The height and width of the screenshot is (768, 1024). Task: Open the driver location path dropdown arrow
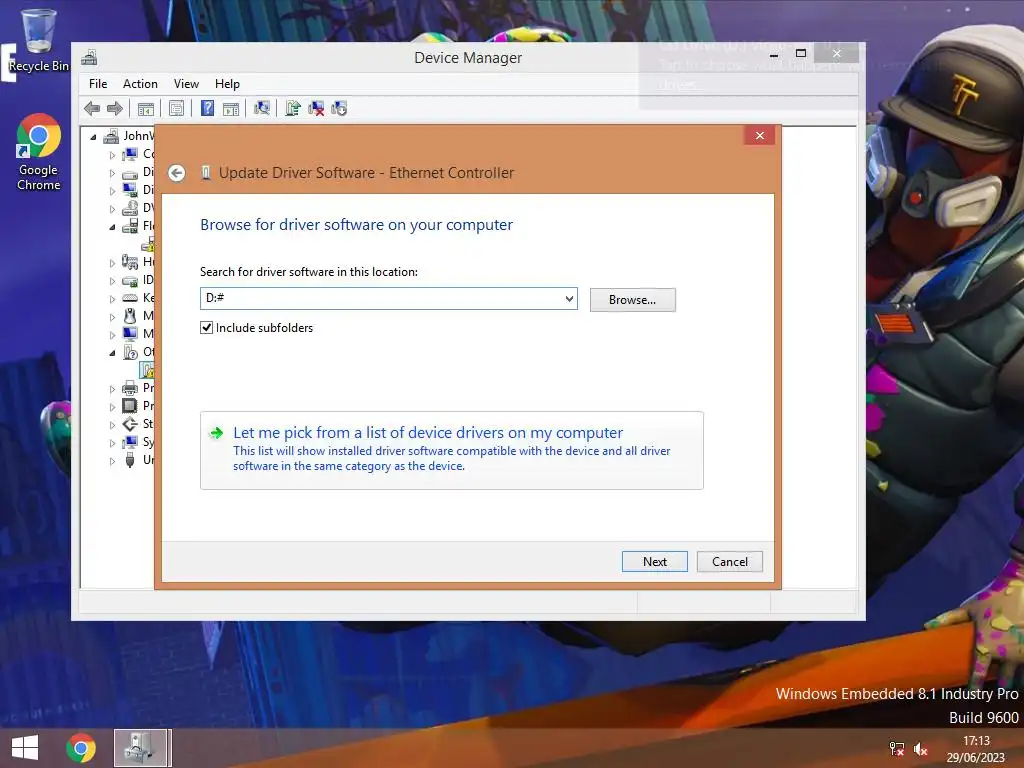[569, 298]
